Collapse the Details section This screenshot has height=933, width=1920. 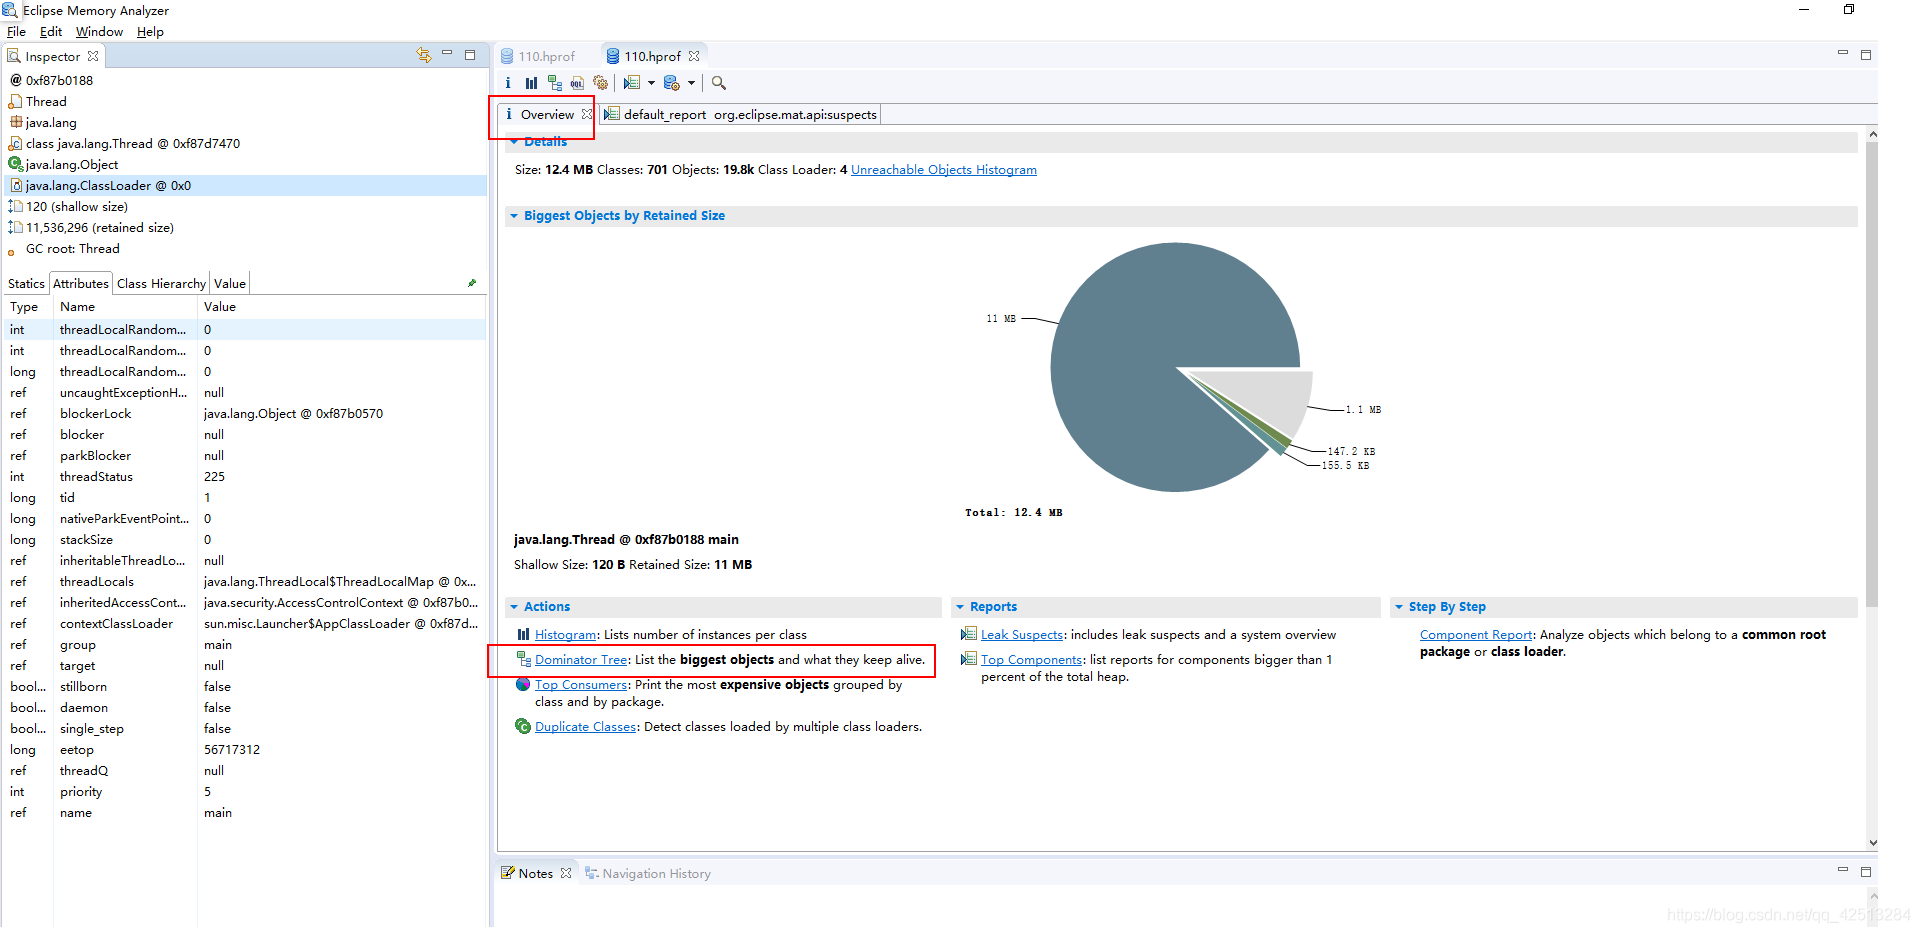514,142
